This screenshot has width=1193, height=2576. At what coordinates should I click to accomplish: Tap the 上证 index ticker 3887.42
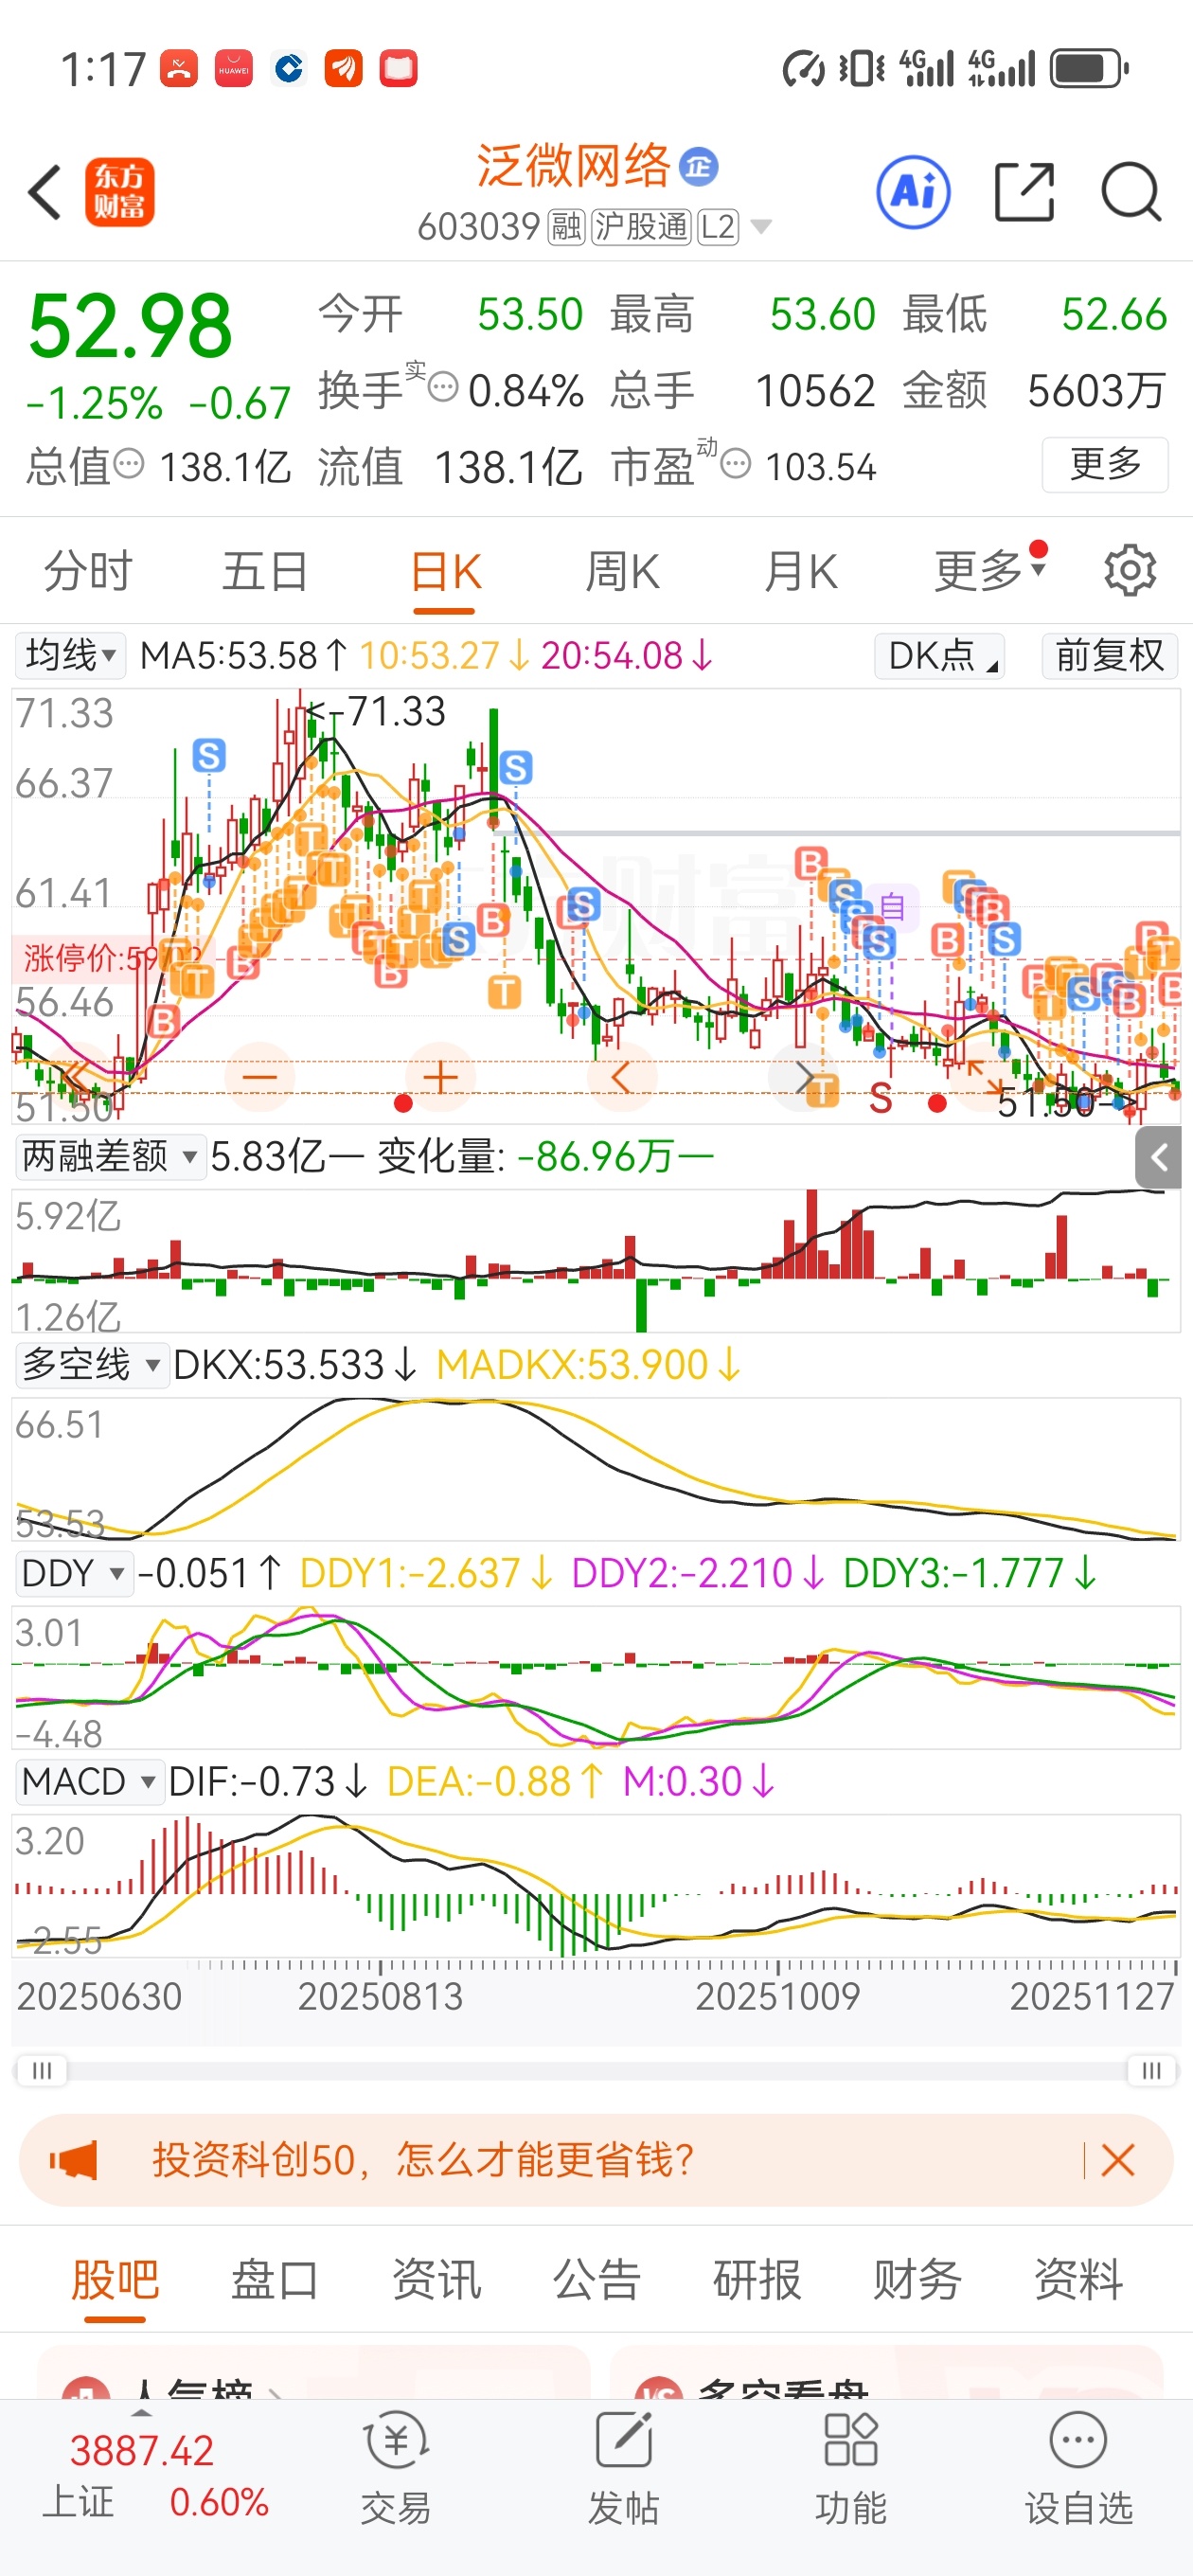tap(142, 2451)
